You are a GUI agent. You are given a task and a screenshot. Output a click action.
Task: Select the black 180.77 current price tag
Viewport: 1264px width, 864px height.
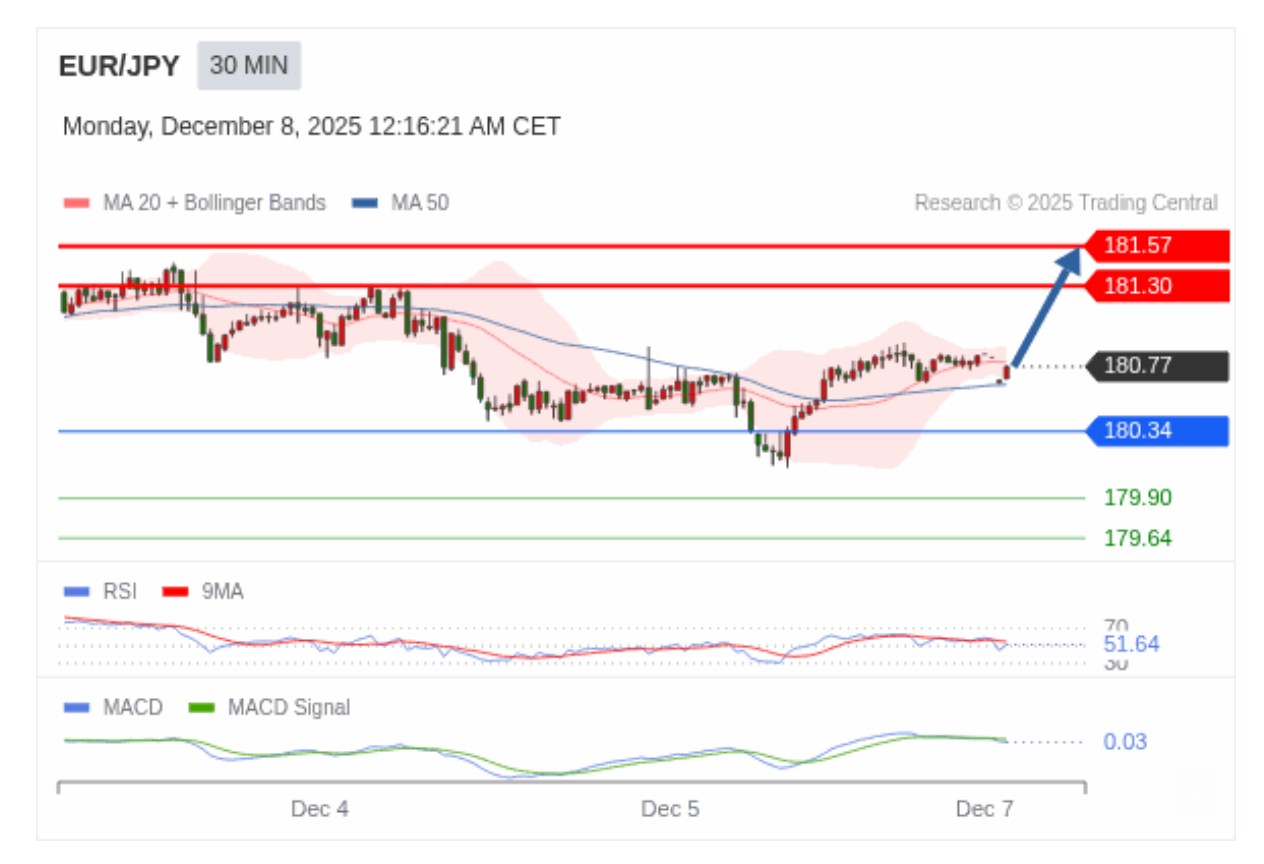click(1158, 367)
